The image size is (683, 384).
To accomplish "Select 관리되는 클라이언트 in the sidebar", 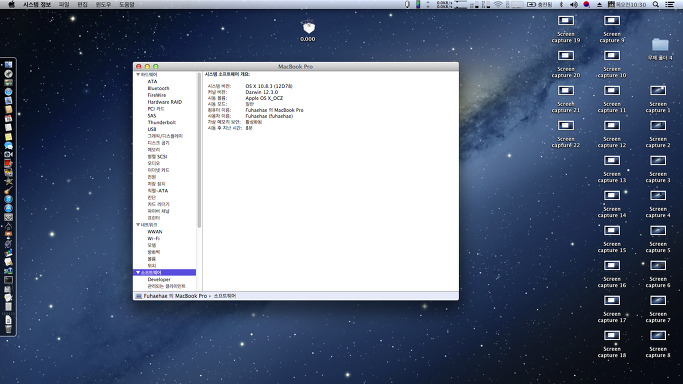I will (166, 286).
